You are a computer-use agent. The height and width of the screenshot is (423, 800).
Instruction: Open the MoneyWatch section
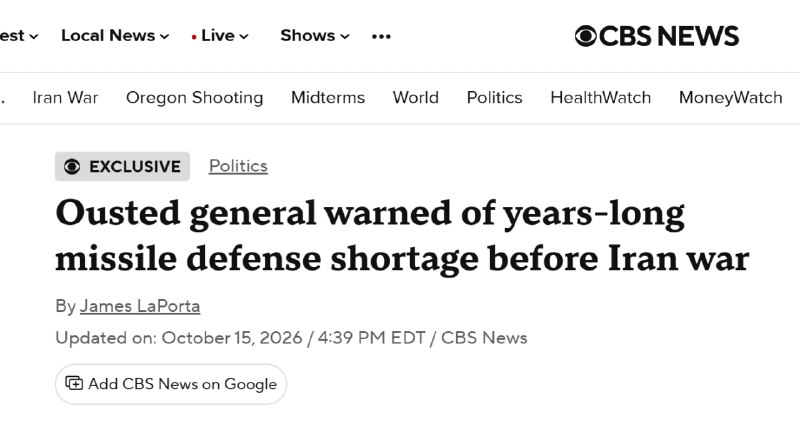point(731,97)
